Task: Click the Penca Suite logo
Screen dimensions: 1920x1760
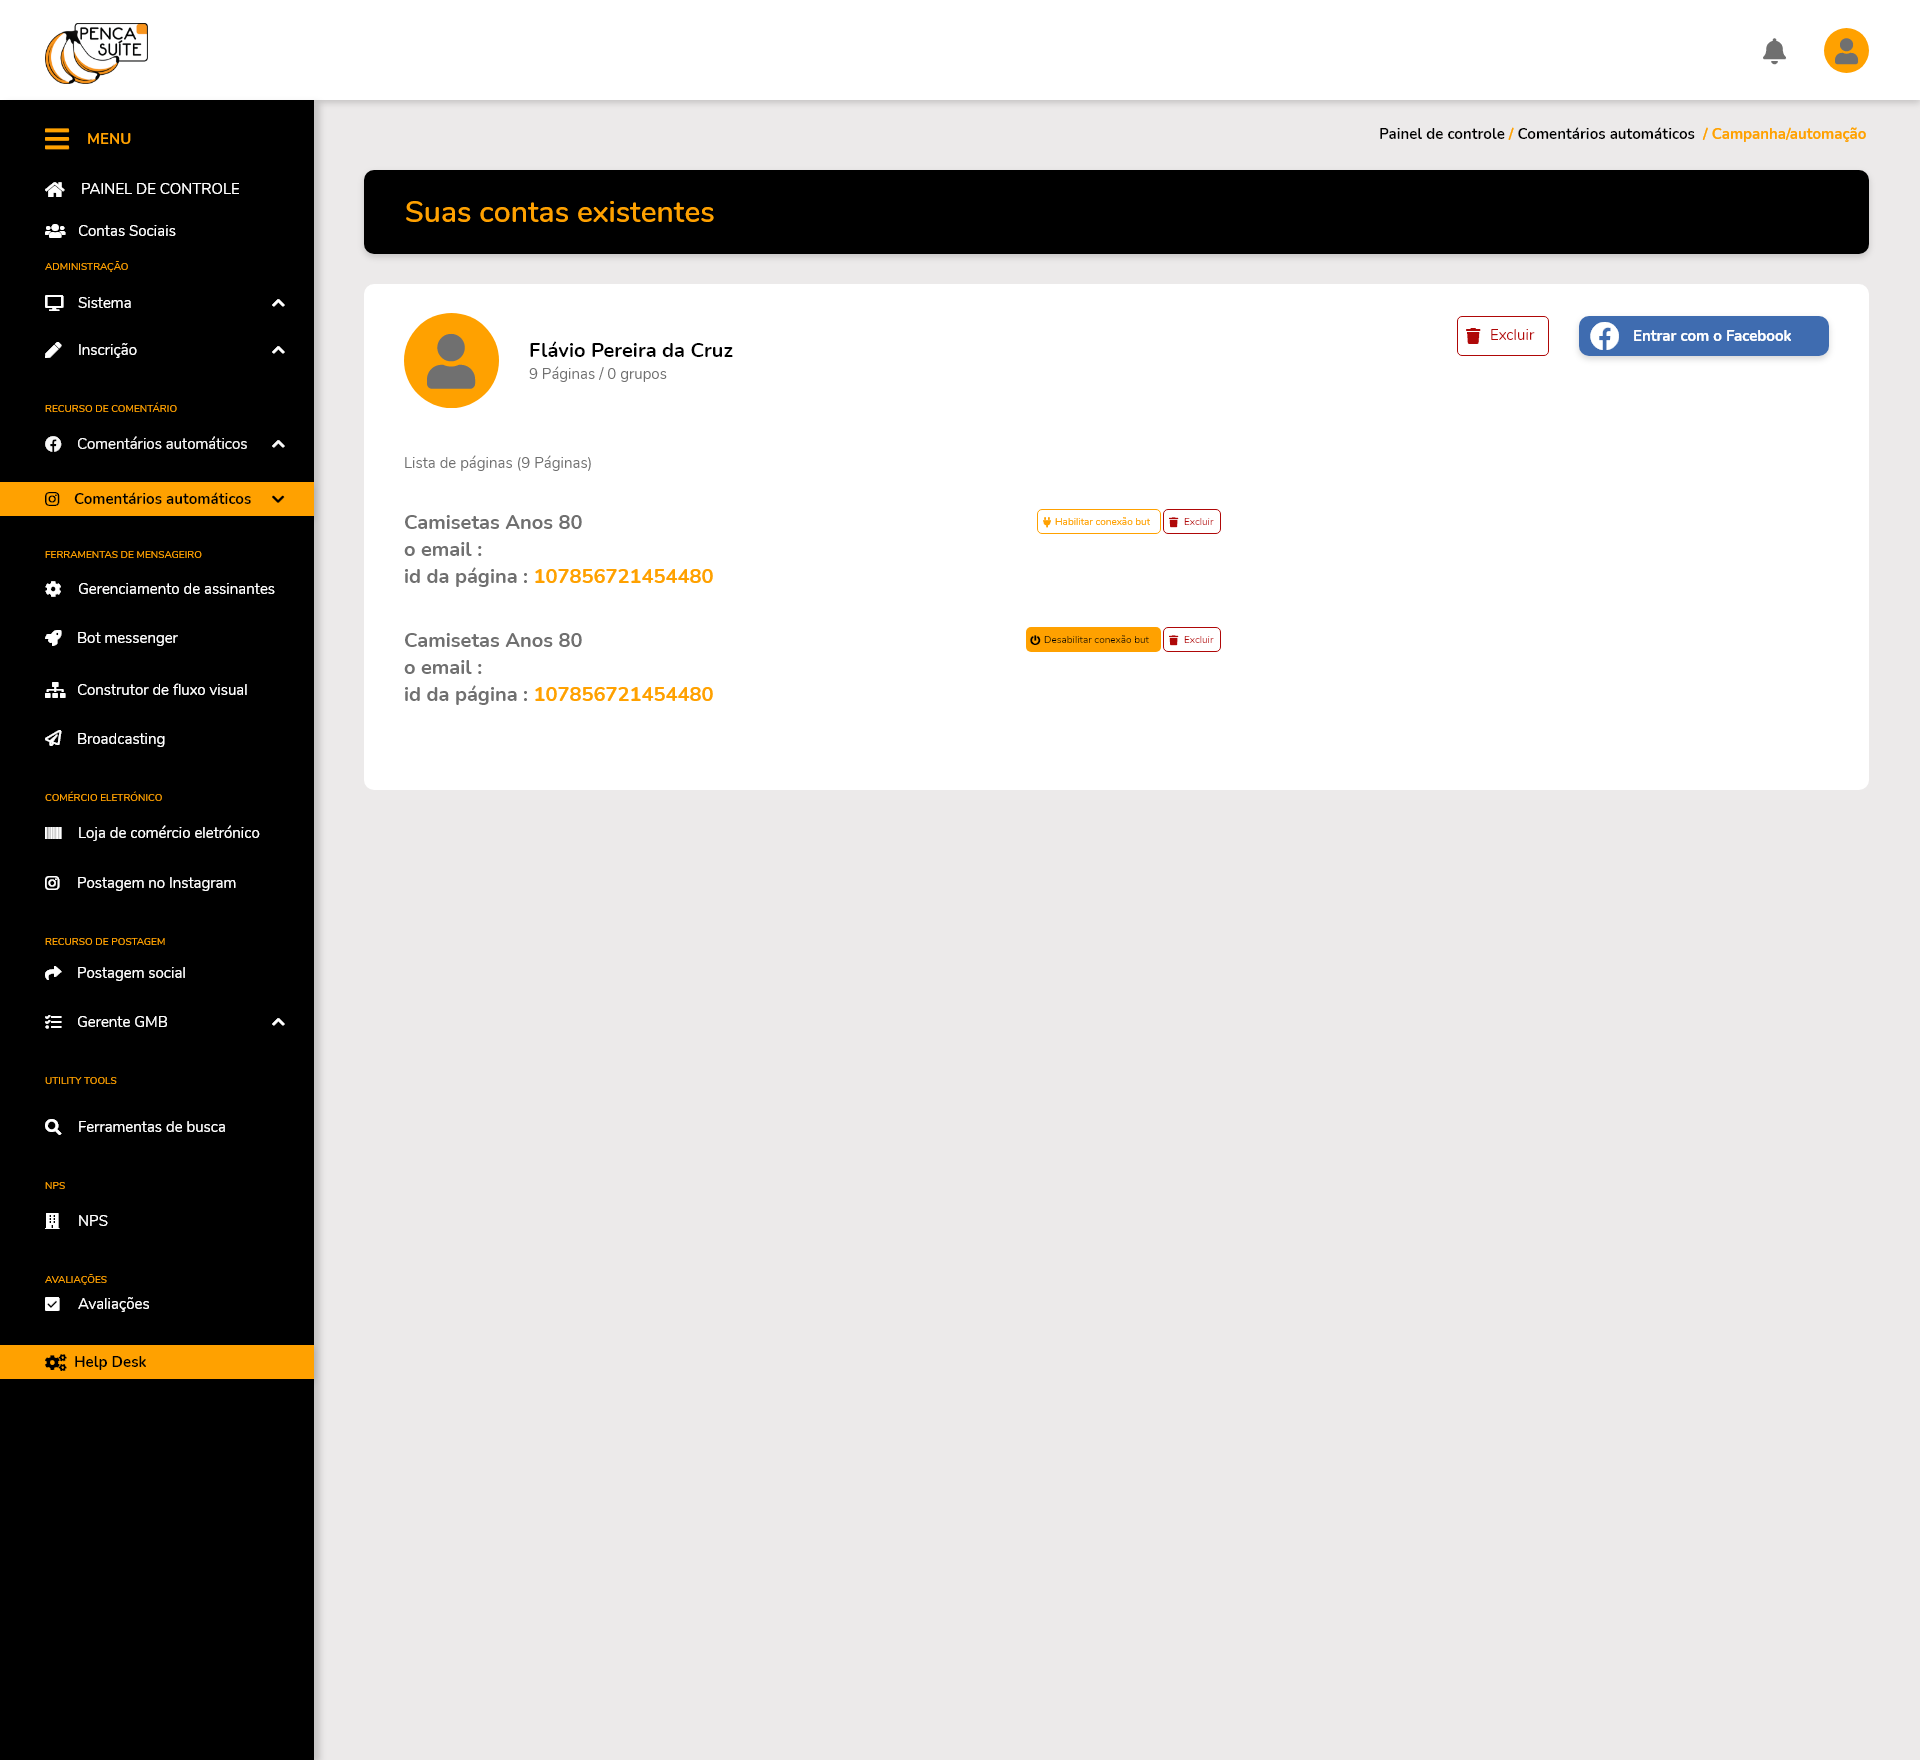Action: tap(97, 53)
